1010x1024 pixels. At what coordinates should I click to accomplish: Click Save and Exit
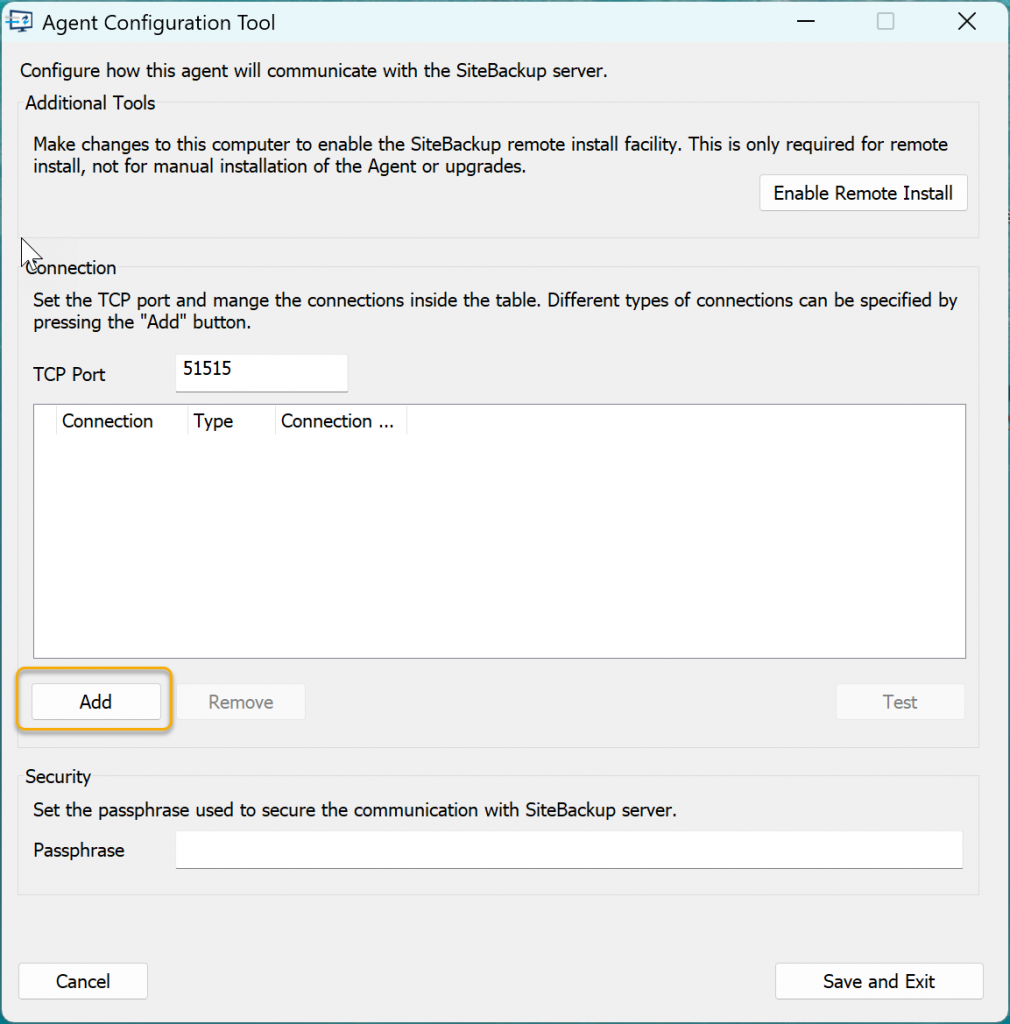click(x=878, y=981)
